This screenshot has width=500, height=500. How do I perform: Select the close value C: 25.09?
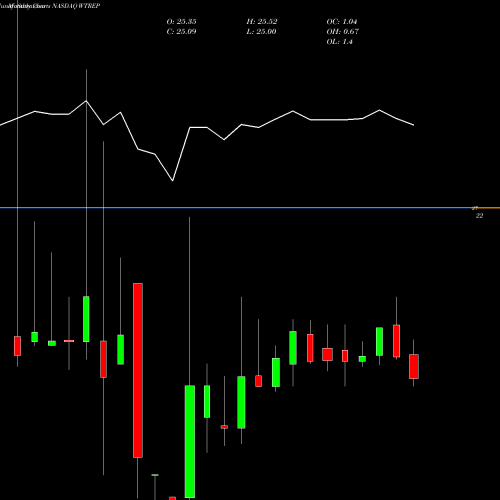pos(181,32)
